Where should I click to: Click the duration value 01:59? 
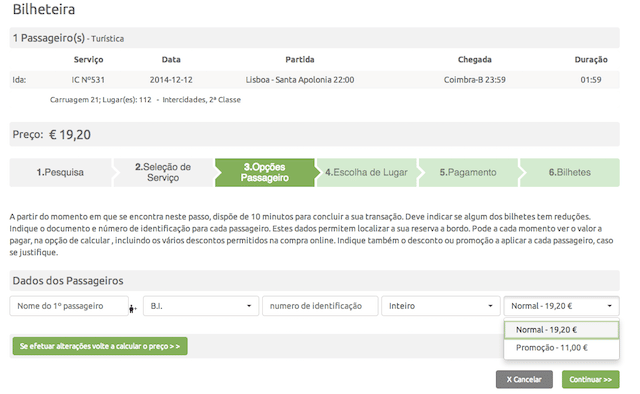[591, 80]
